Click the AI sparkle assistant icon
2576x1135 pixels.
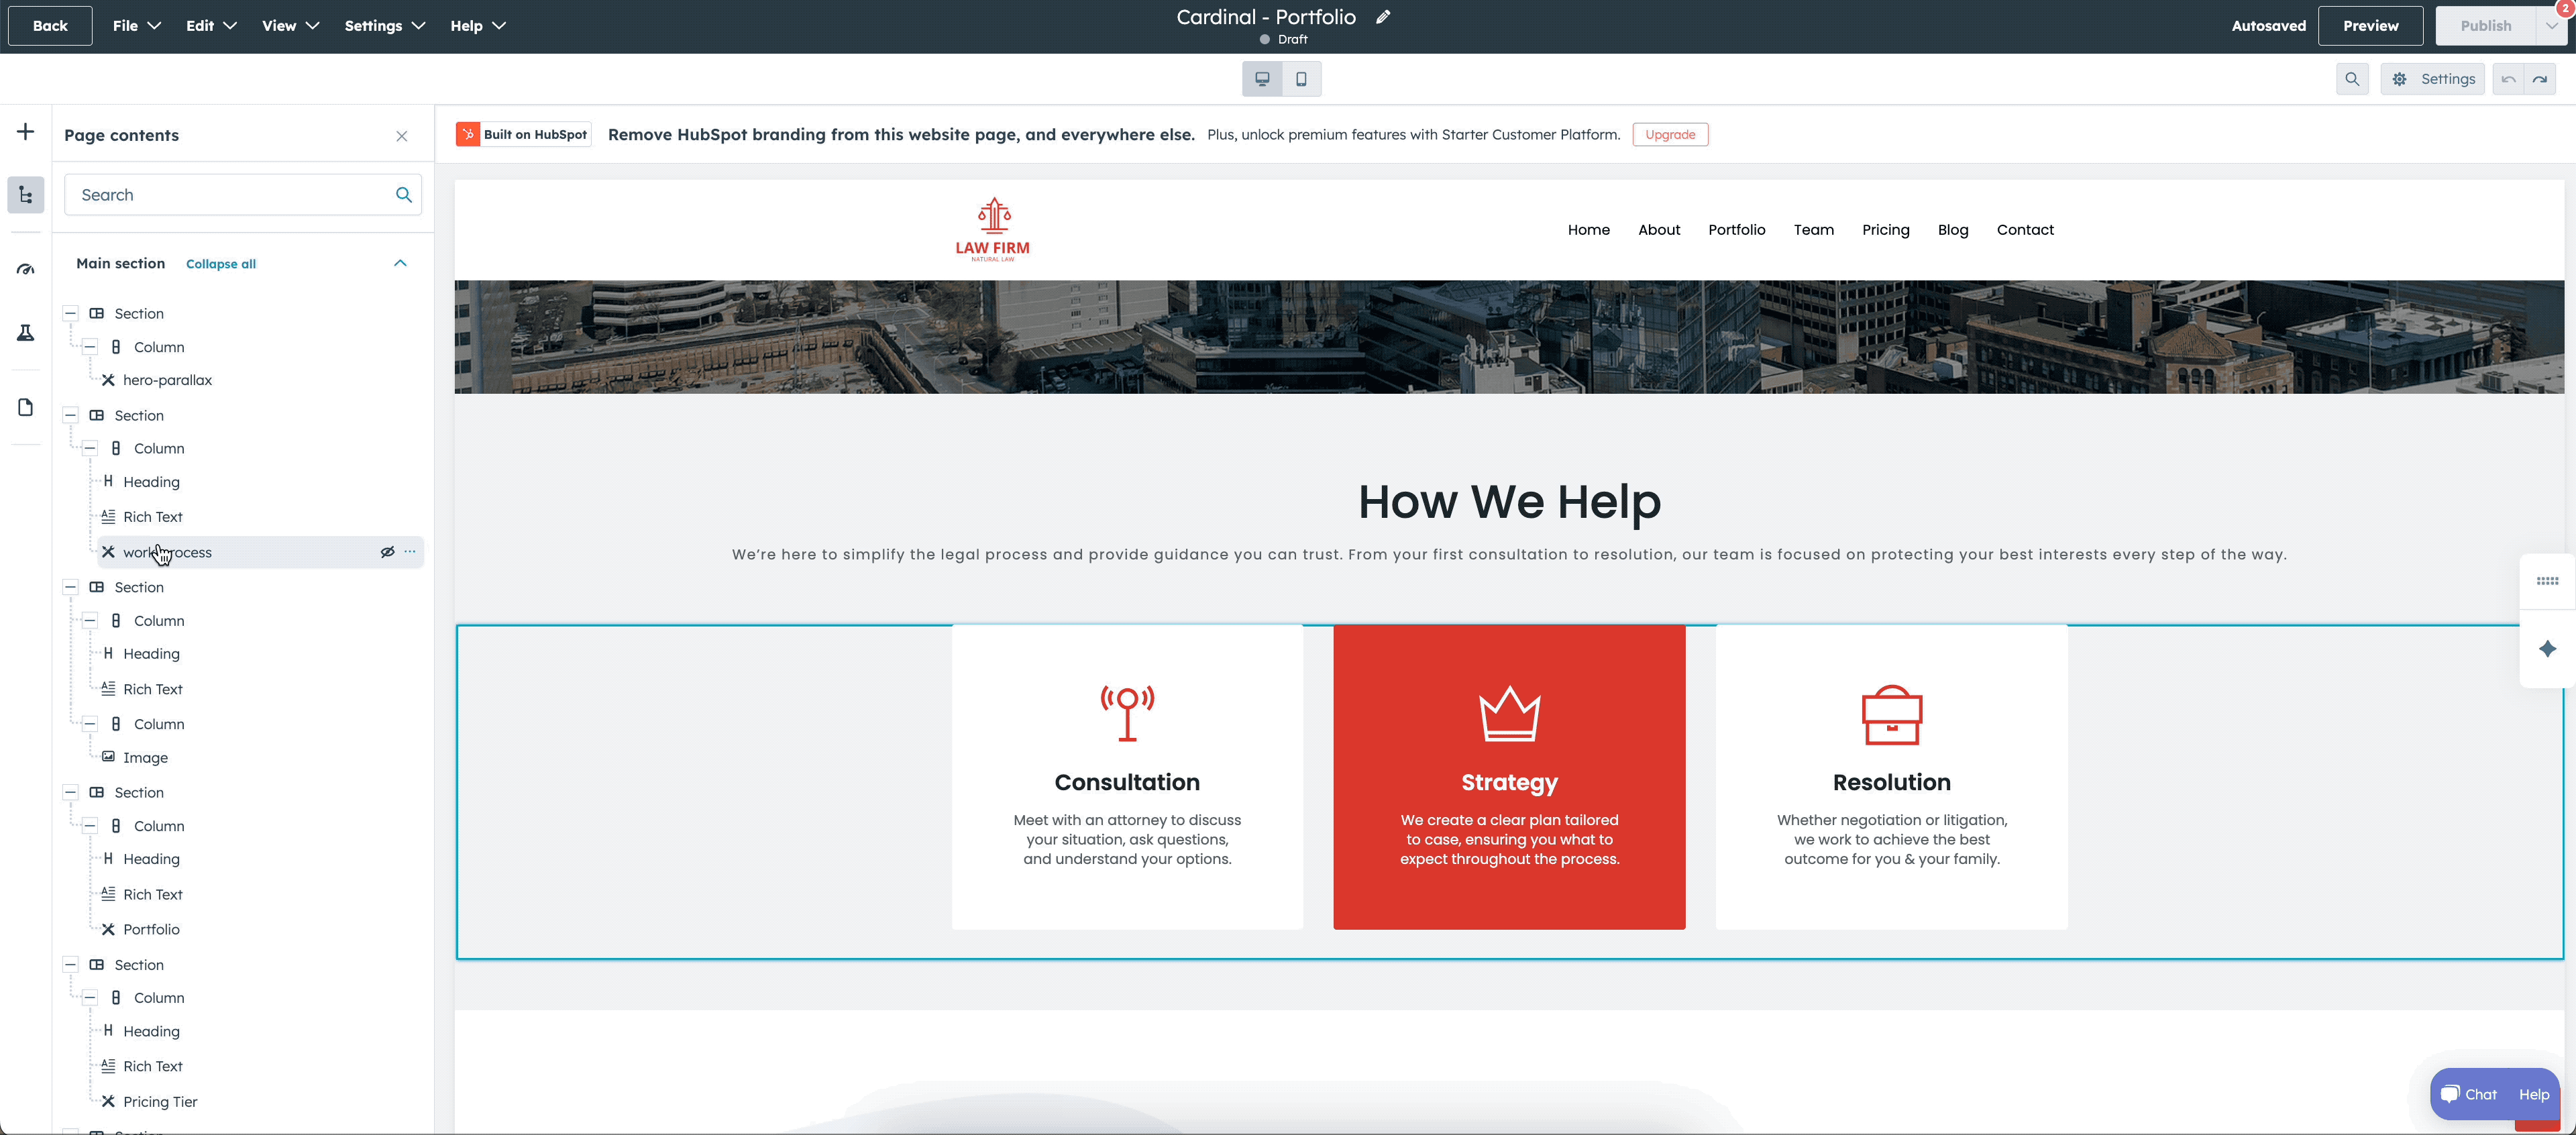click(x=2547, y=649)
